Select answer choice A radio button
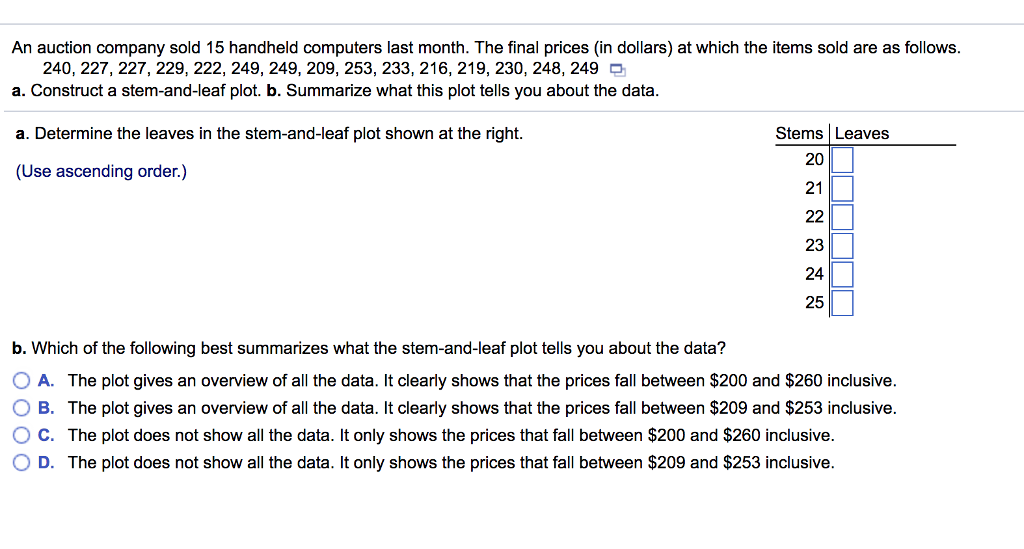The image size is (1024, 549). (x=22, y=381)
